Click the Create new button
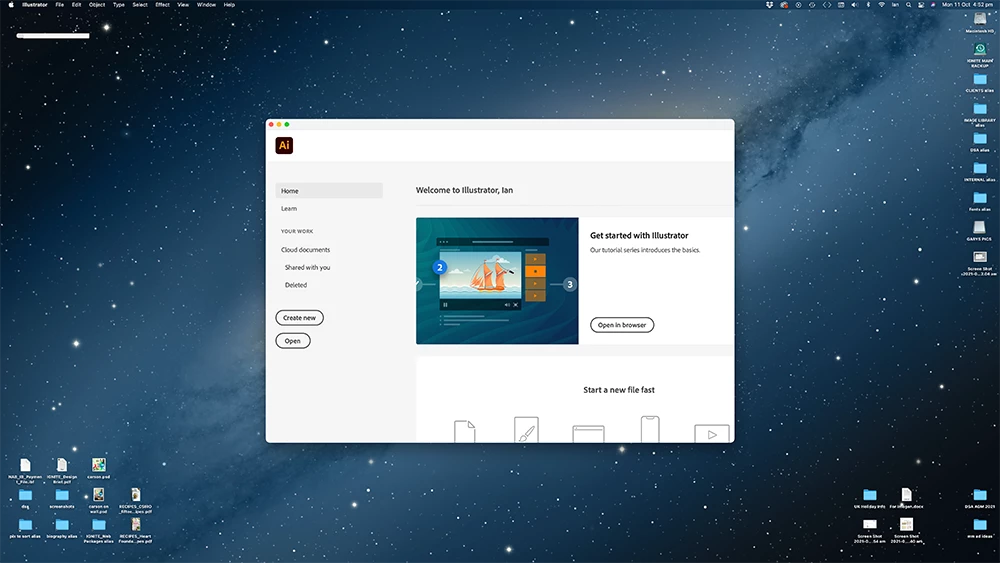 299,318
